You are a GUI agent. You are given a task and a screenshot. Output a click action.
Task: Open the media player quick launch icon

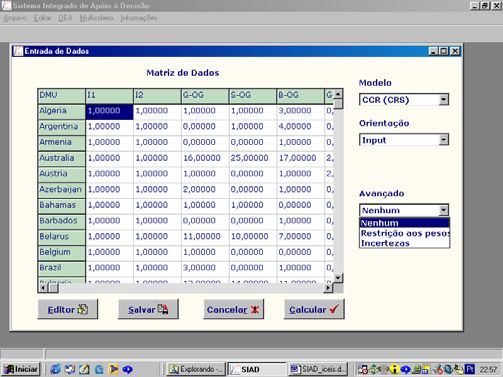tap(113, 369)
